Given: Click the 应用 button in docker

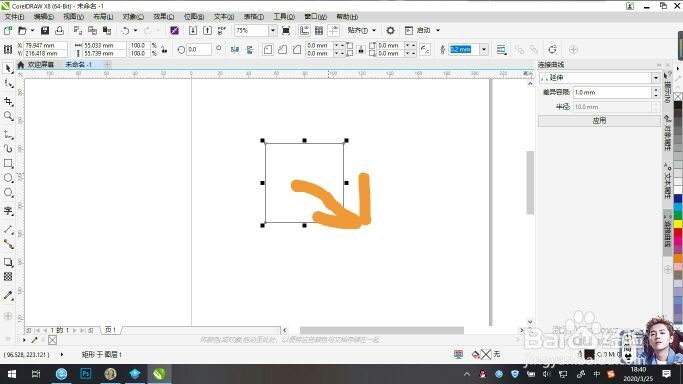Looking at the screenshot, I should tap(599, 121).
